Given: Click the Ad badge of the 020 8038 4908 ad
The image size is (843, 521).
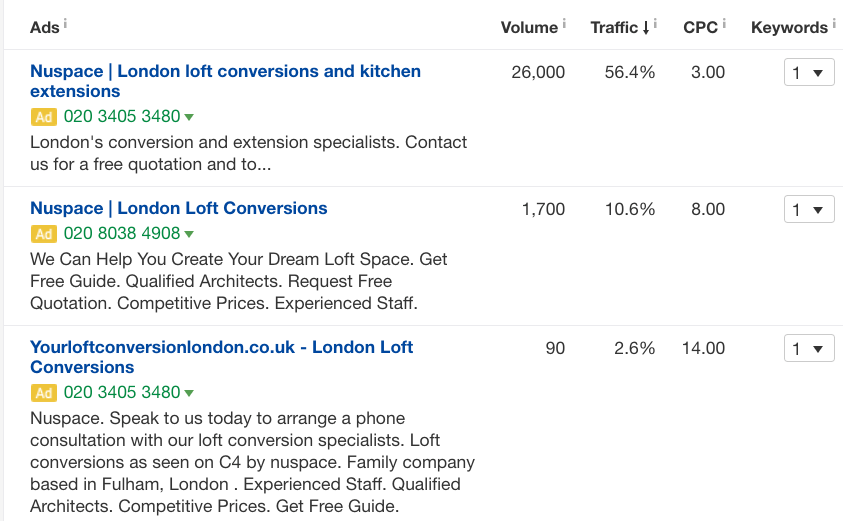Looking at the screenshot, I should tap(43, 234).
